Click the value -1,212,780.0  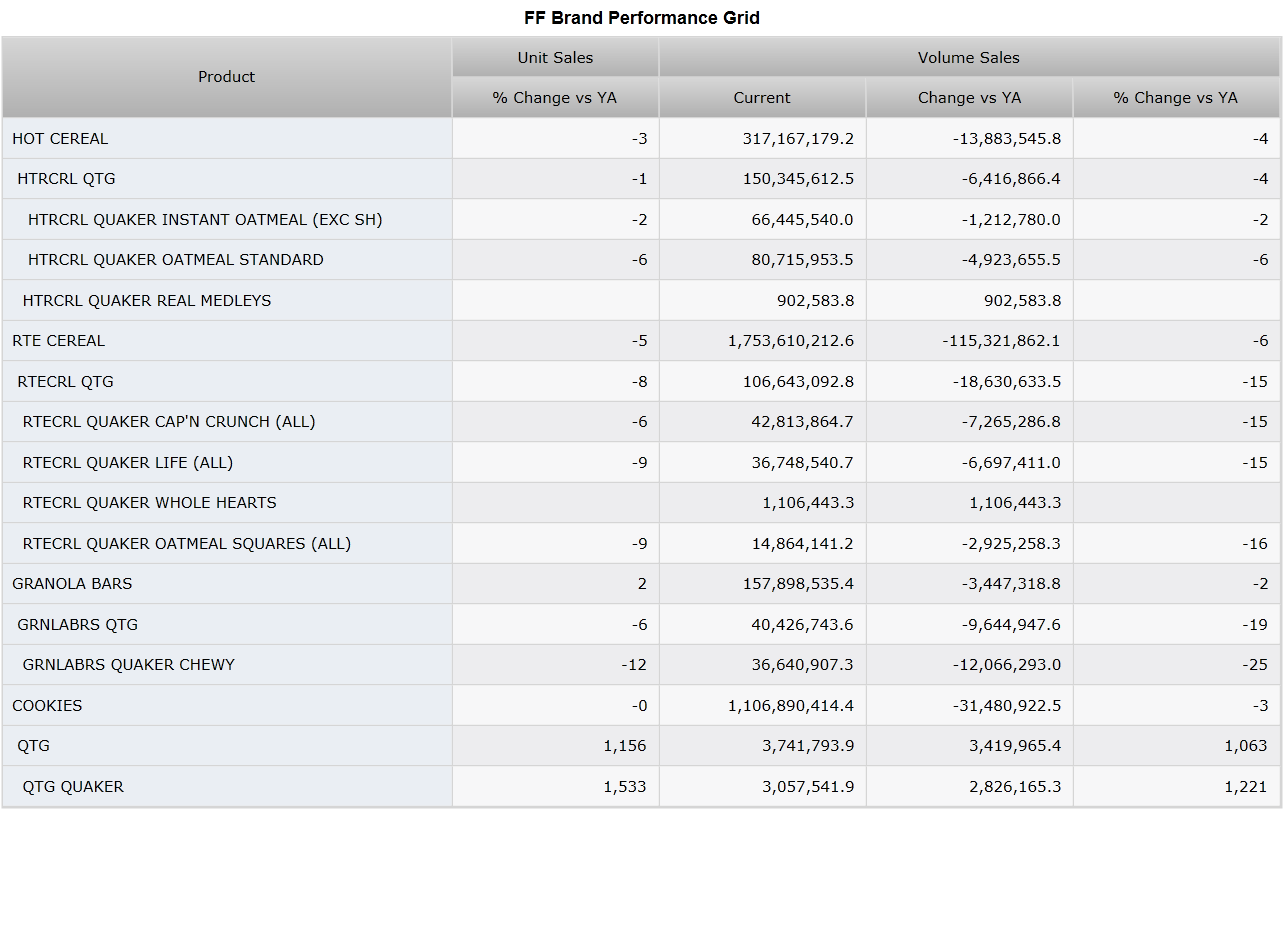[1011, 220]
